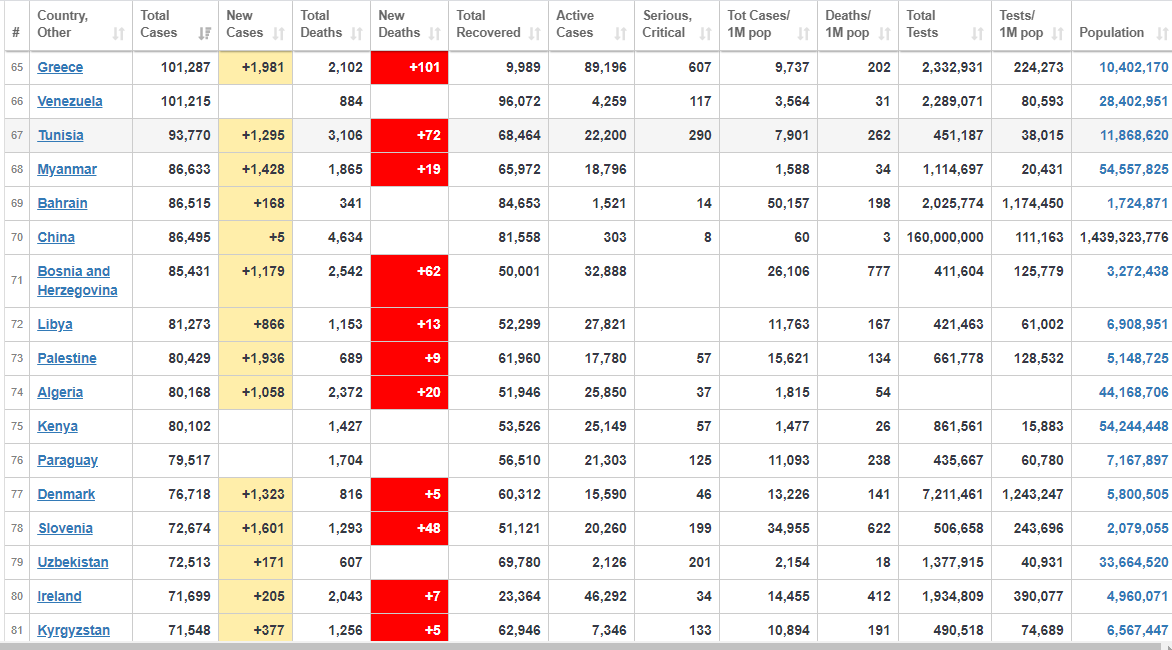Open Ireland population 4,960,071
The height and width of the screenshot is (650, 1172).
click(x=1138, y=596)
